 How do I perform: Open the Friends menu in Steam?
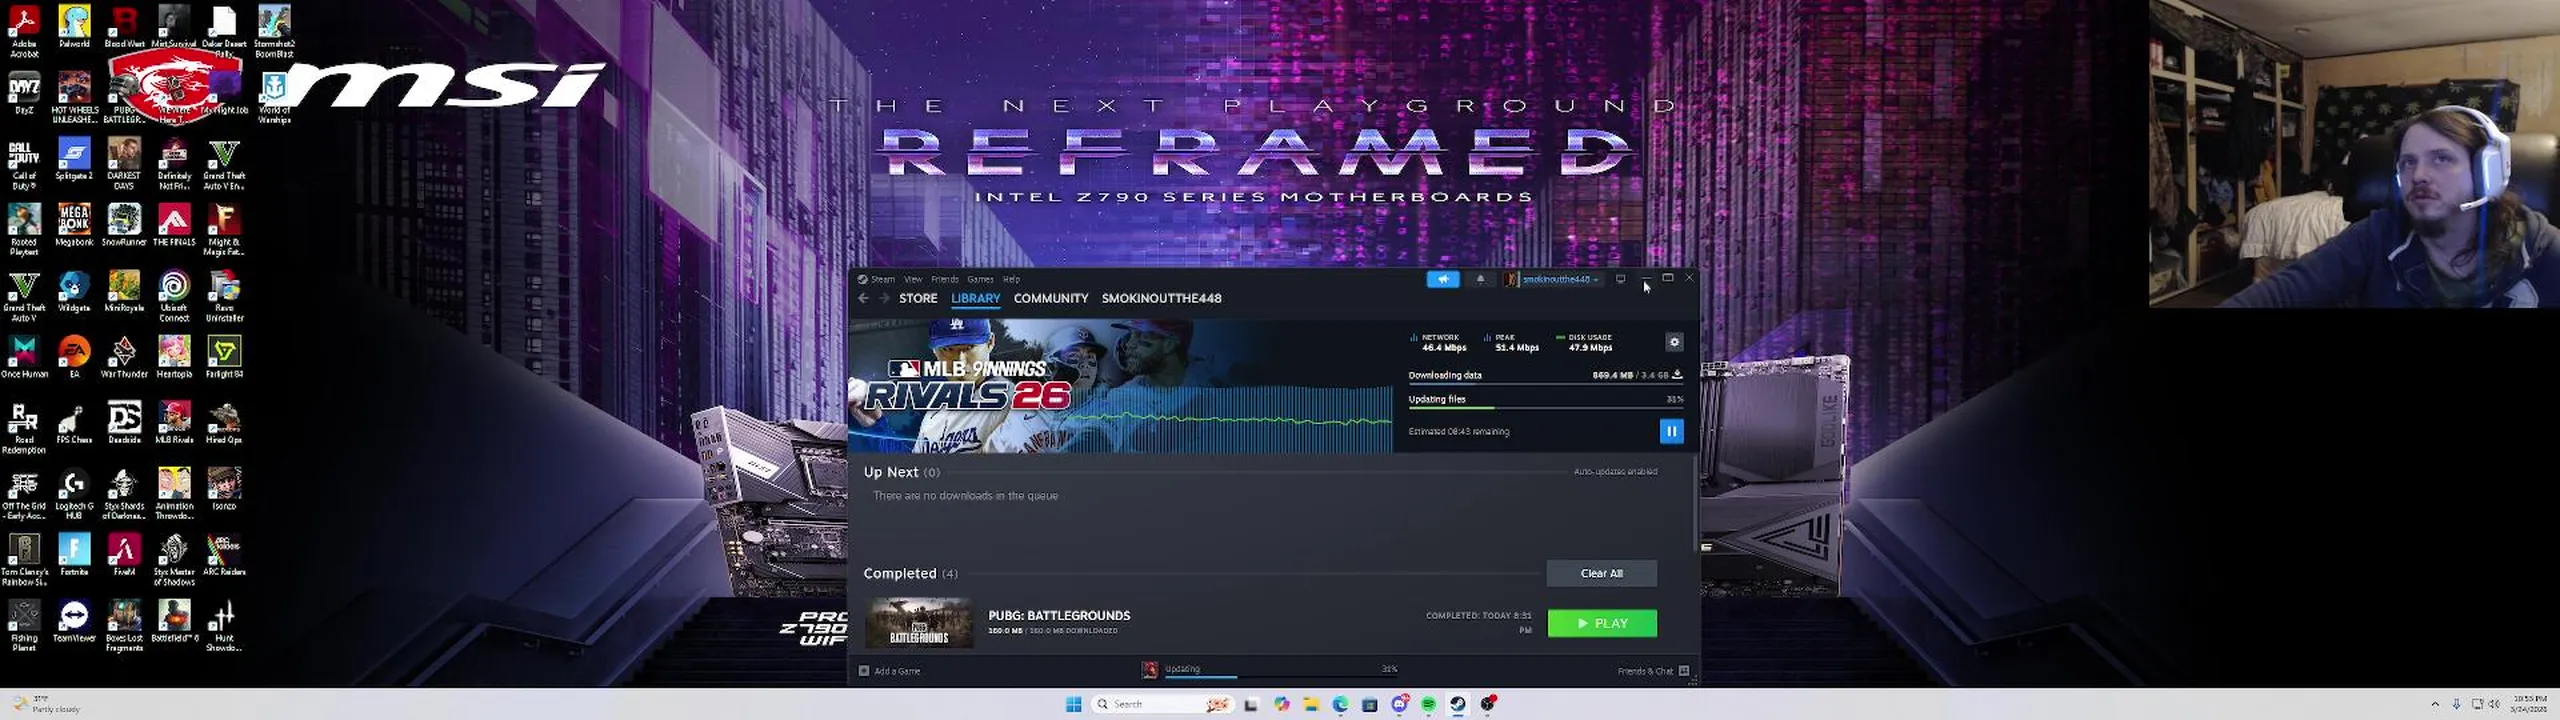944,279
